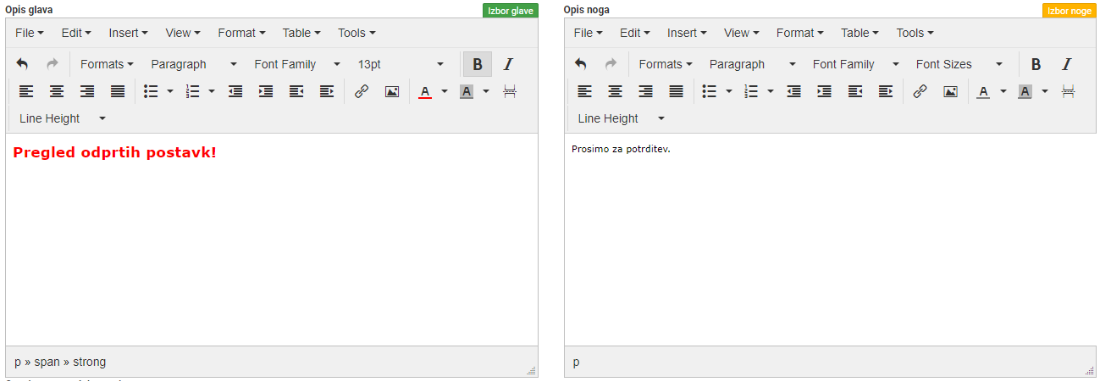Toggle Italic in Opis noga editor

pos(1066,64)
